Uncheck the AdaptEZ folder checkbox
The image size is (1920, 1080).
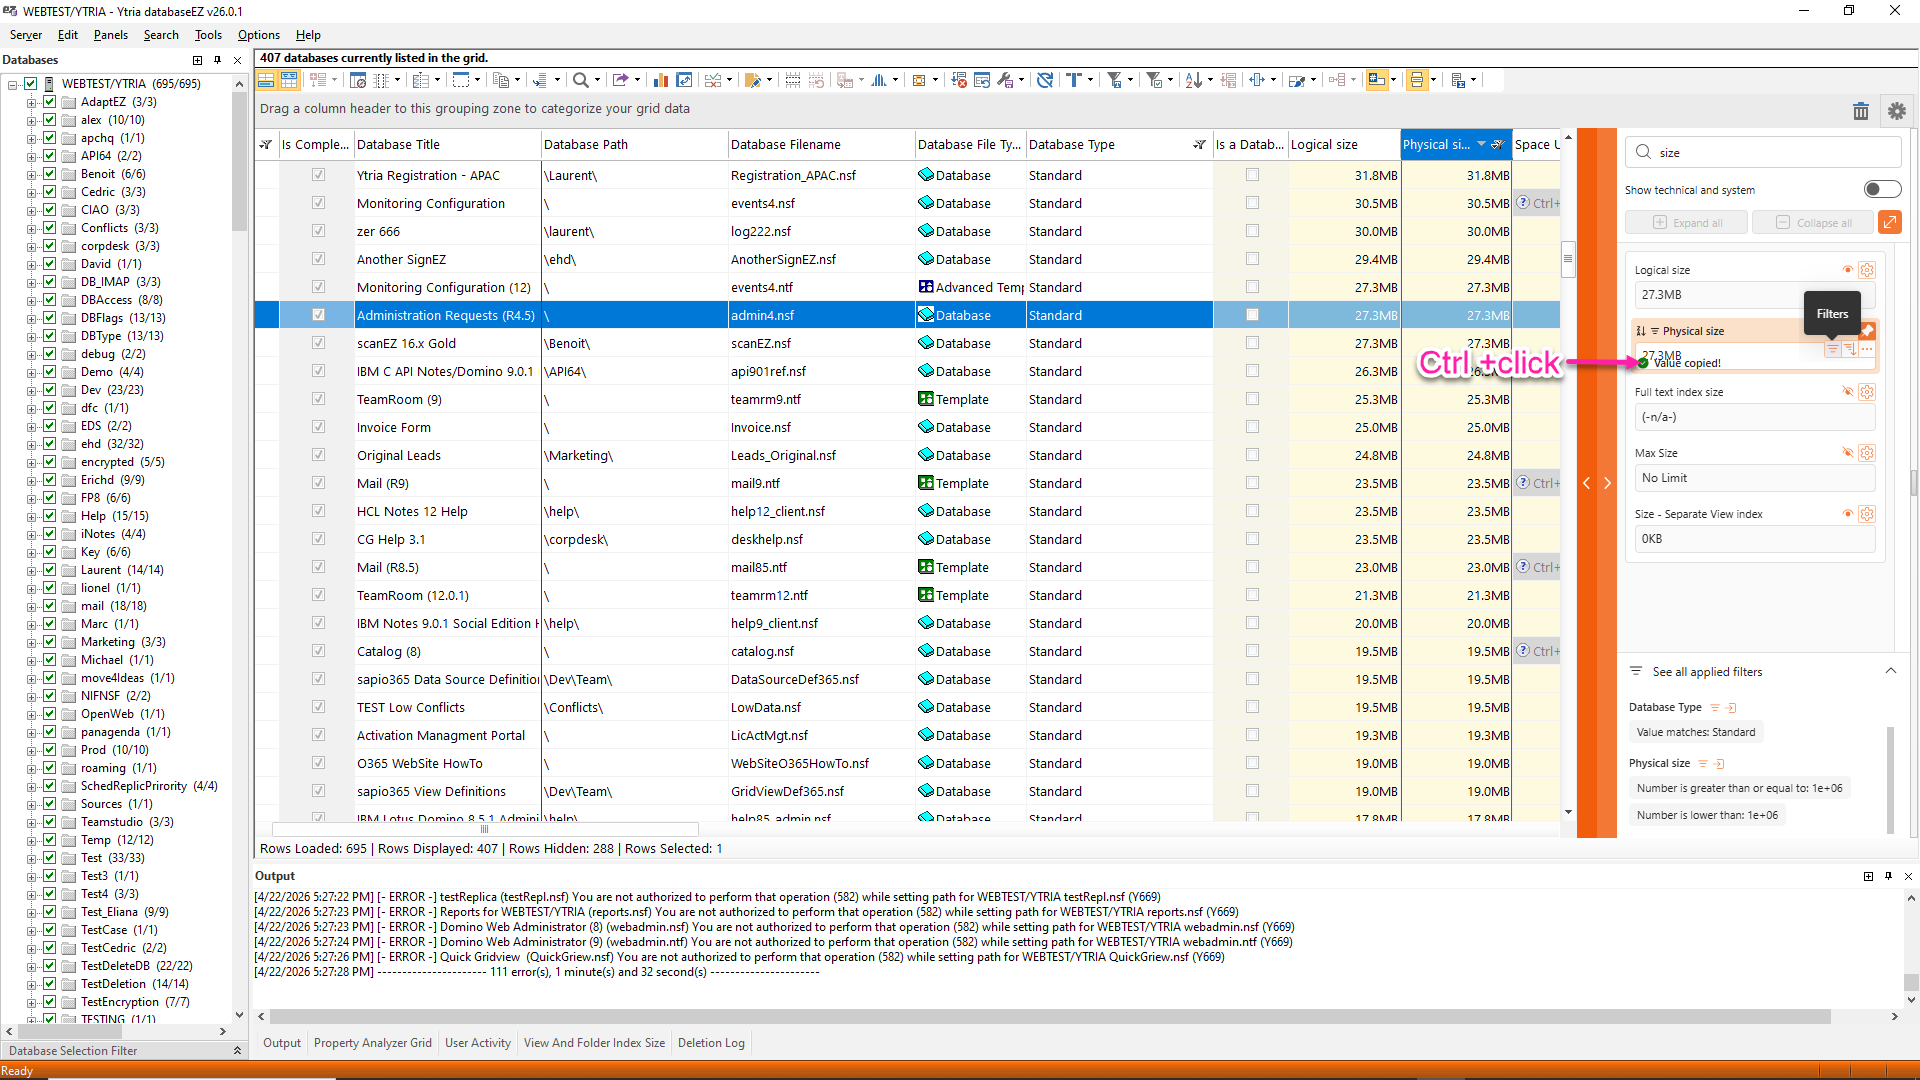click(49, 102)
